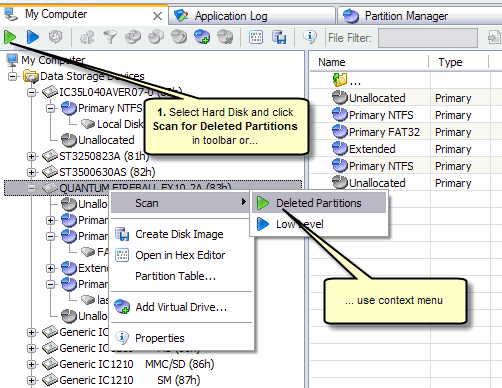Collapse the Data Storage Devices tree node
The height and width of the screenshot is (388, 502).
tap(13, 76)
